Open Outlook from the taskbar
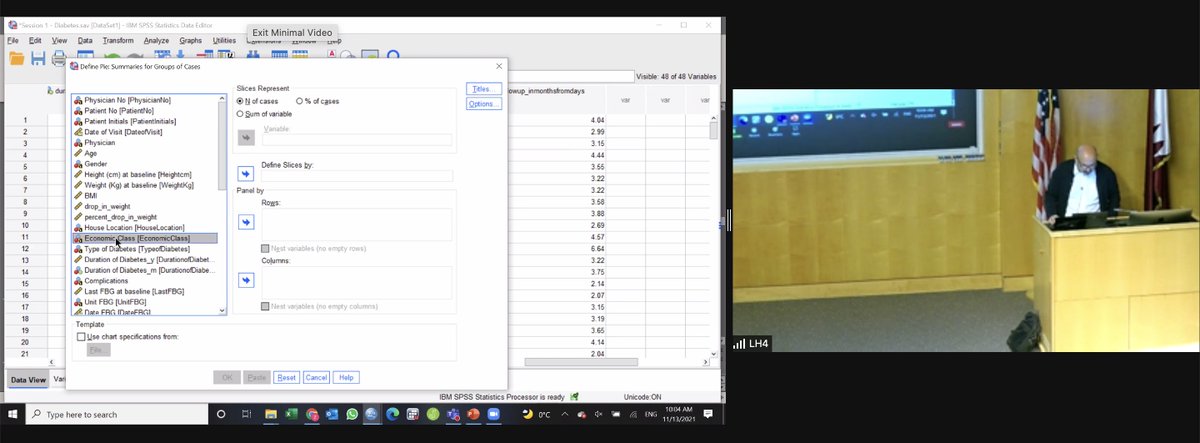This screenshot has height=443, width=1200. pyautogui.click(x=332, y=414)
